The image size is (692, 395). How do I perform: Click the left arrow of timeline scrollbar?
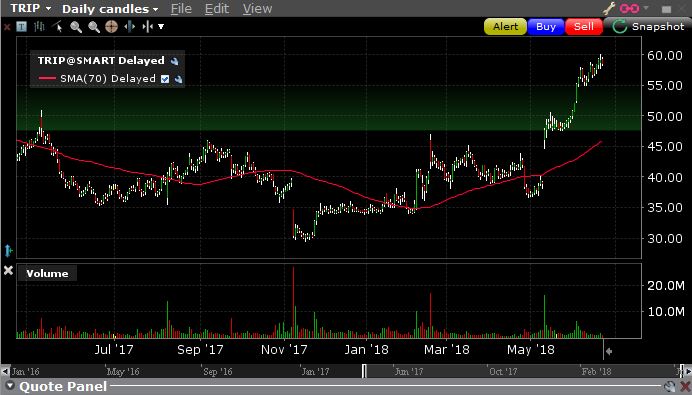click(5, 371)
